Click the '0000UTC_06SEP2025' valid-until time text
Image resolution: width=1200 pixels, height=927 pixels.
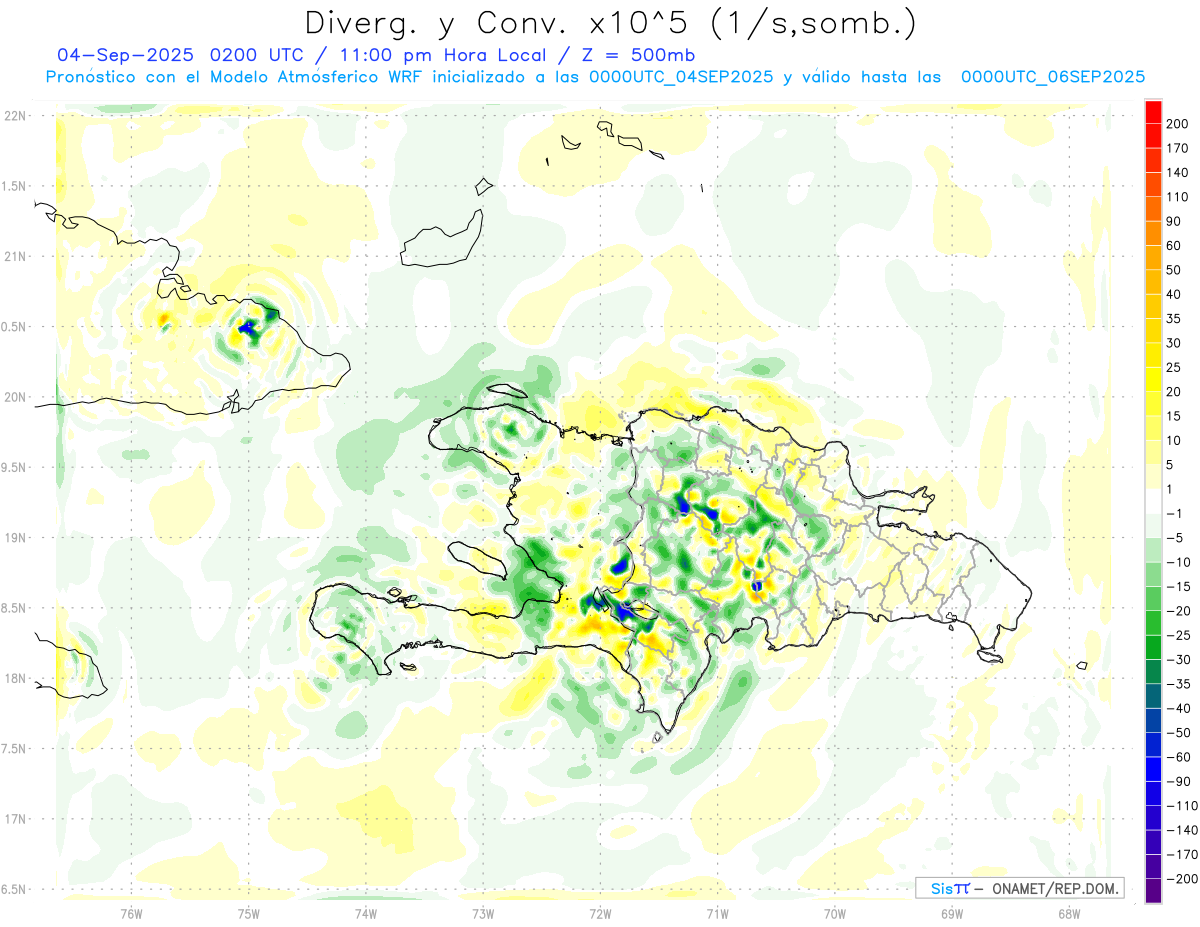pos(1053,77)
